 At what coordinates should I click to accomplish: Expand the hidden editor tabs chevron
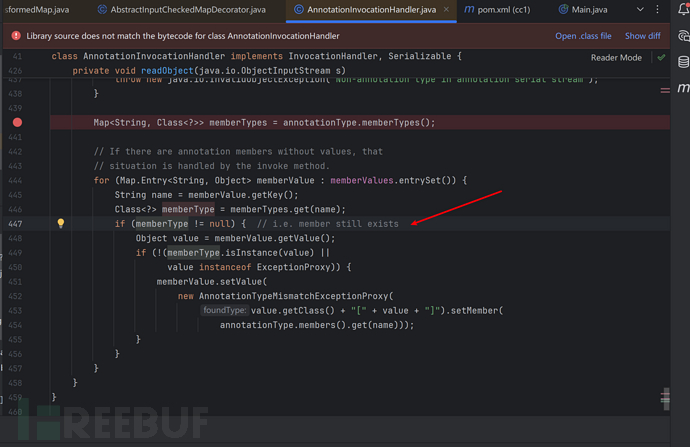(x=640, y=9)
